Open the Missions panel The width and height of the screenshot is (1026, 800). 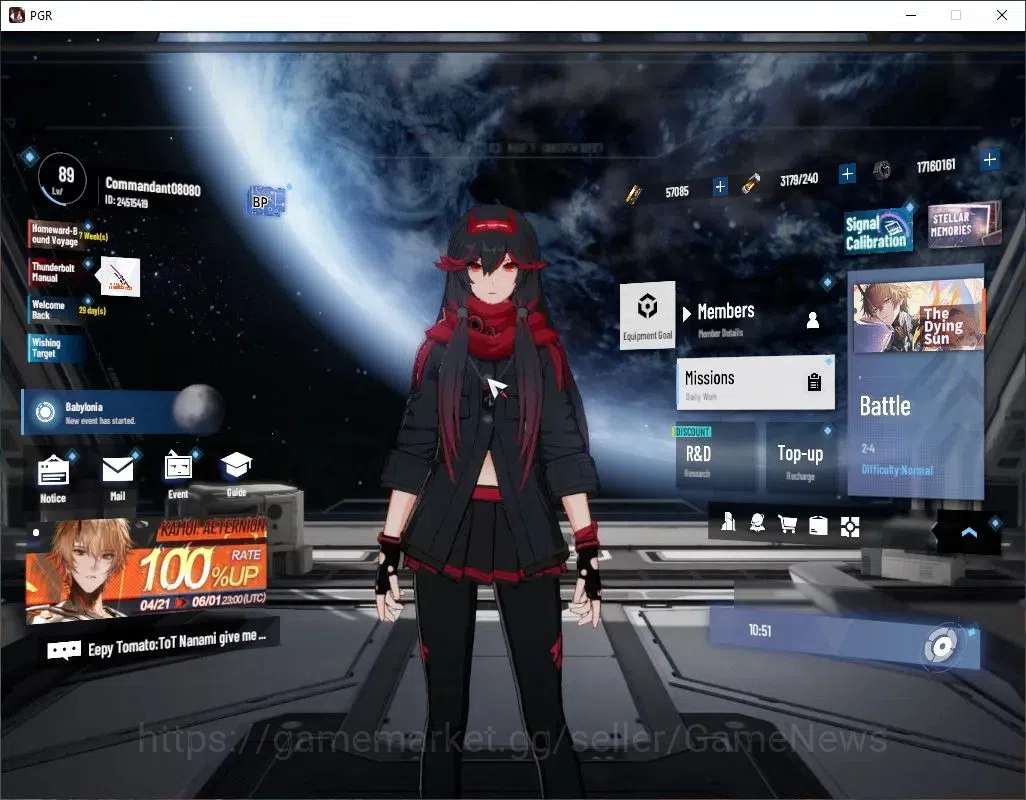(755, 383)
